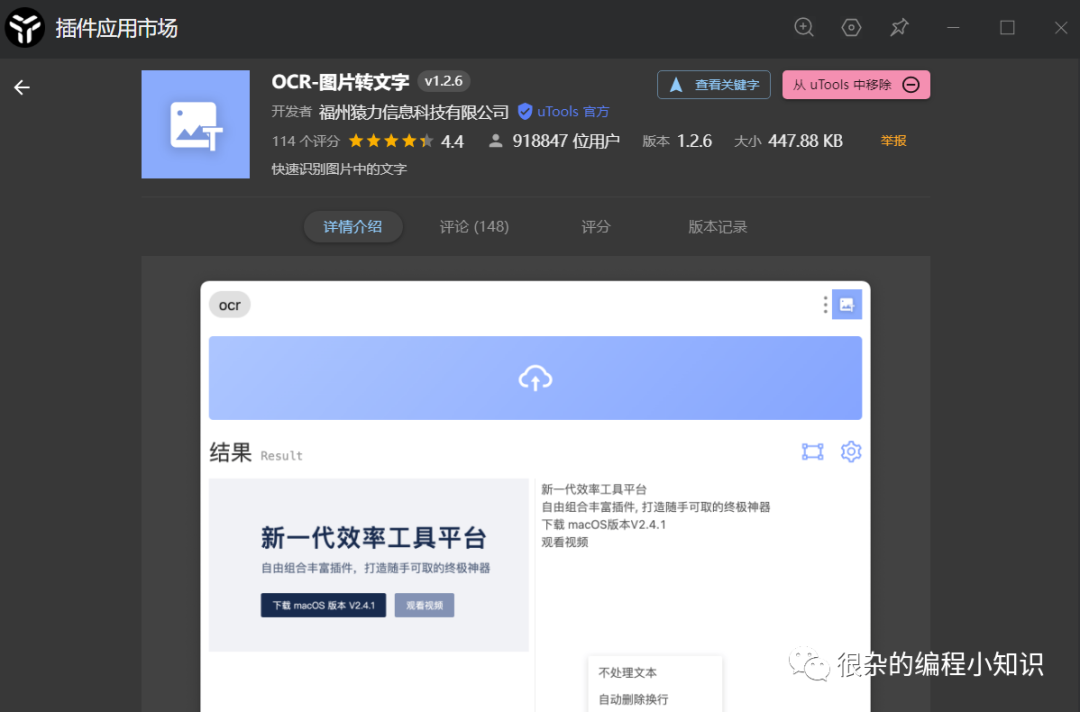Click 918847 位用户 user count
This screenshot has width=1080, height=712.
click(x=554, y=141)
